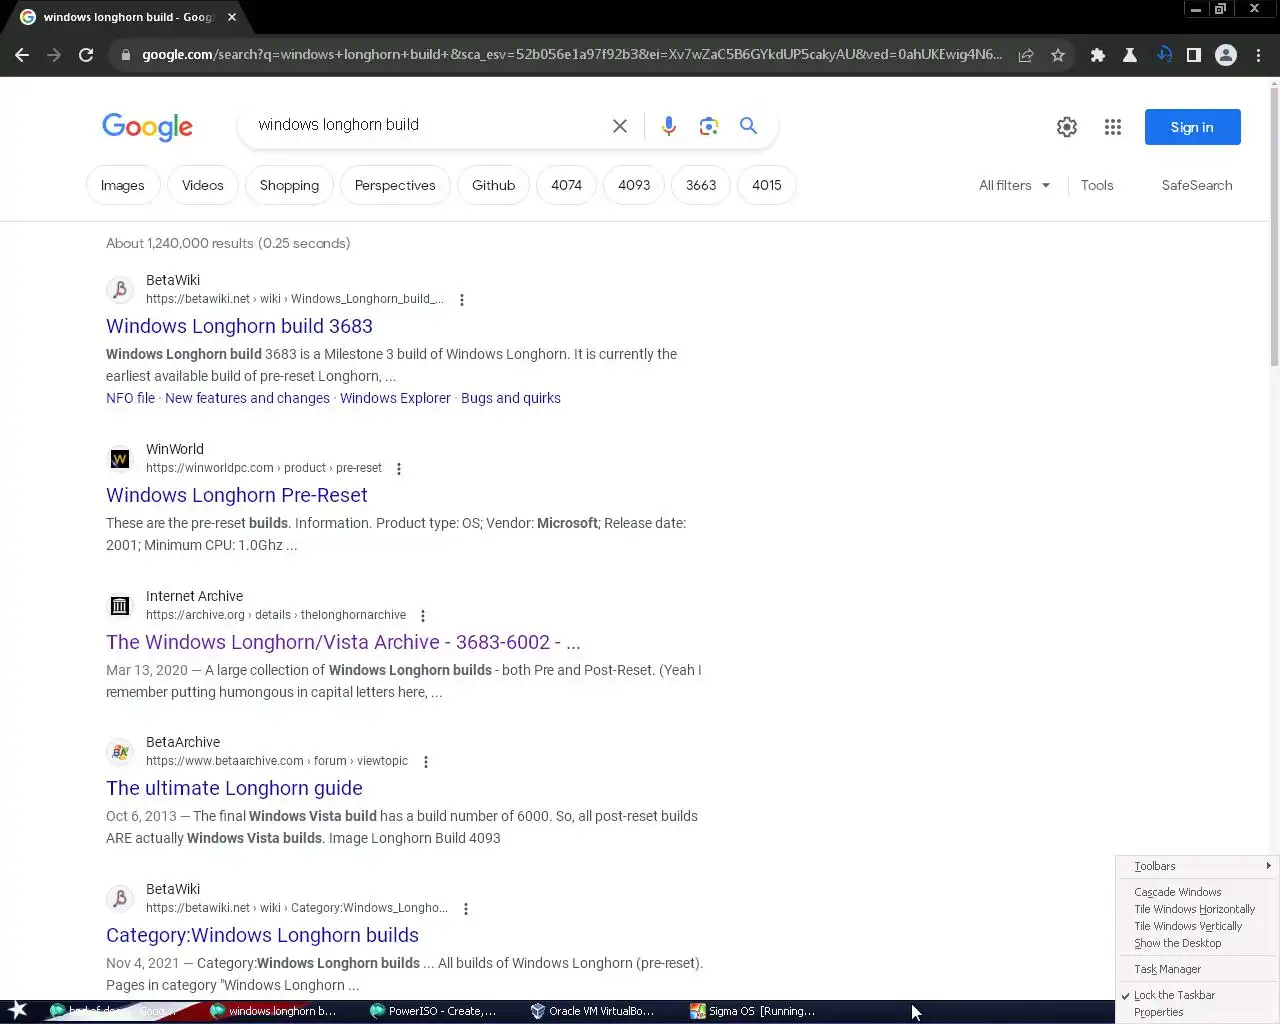Reload the current page

click(x=86, y=55)
